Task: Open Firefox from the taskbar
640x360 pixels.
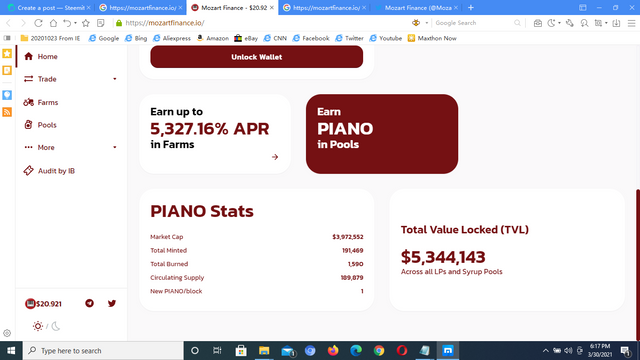Action: (x=333, y=351)
